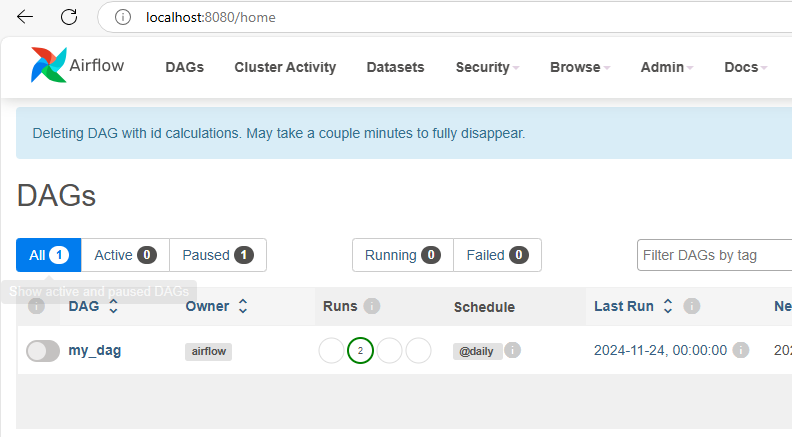This screenshot has height=437, width=792.
Task: Click the Filter DAGs by tag field
Action: [714, 255]
